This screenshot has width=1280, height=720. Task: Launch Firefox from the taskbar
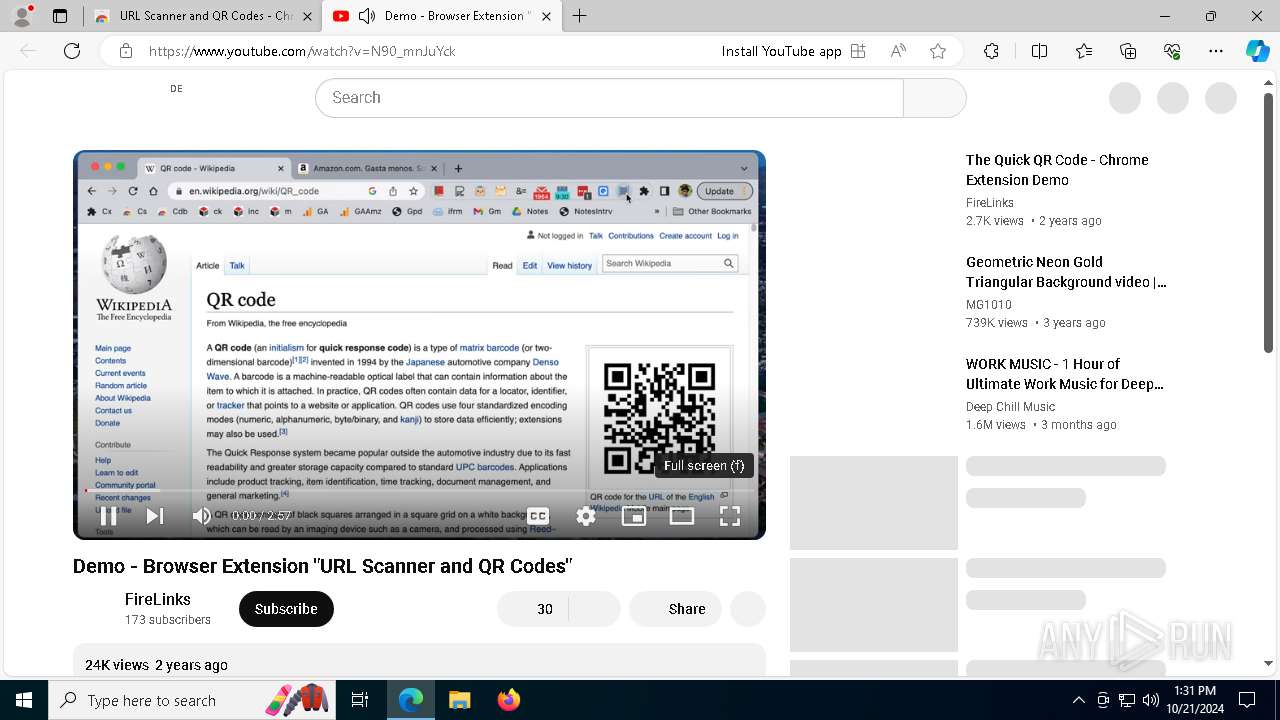(508, 700)
